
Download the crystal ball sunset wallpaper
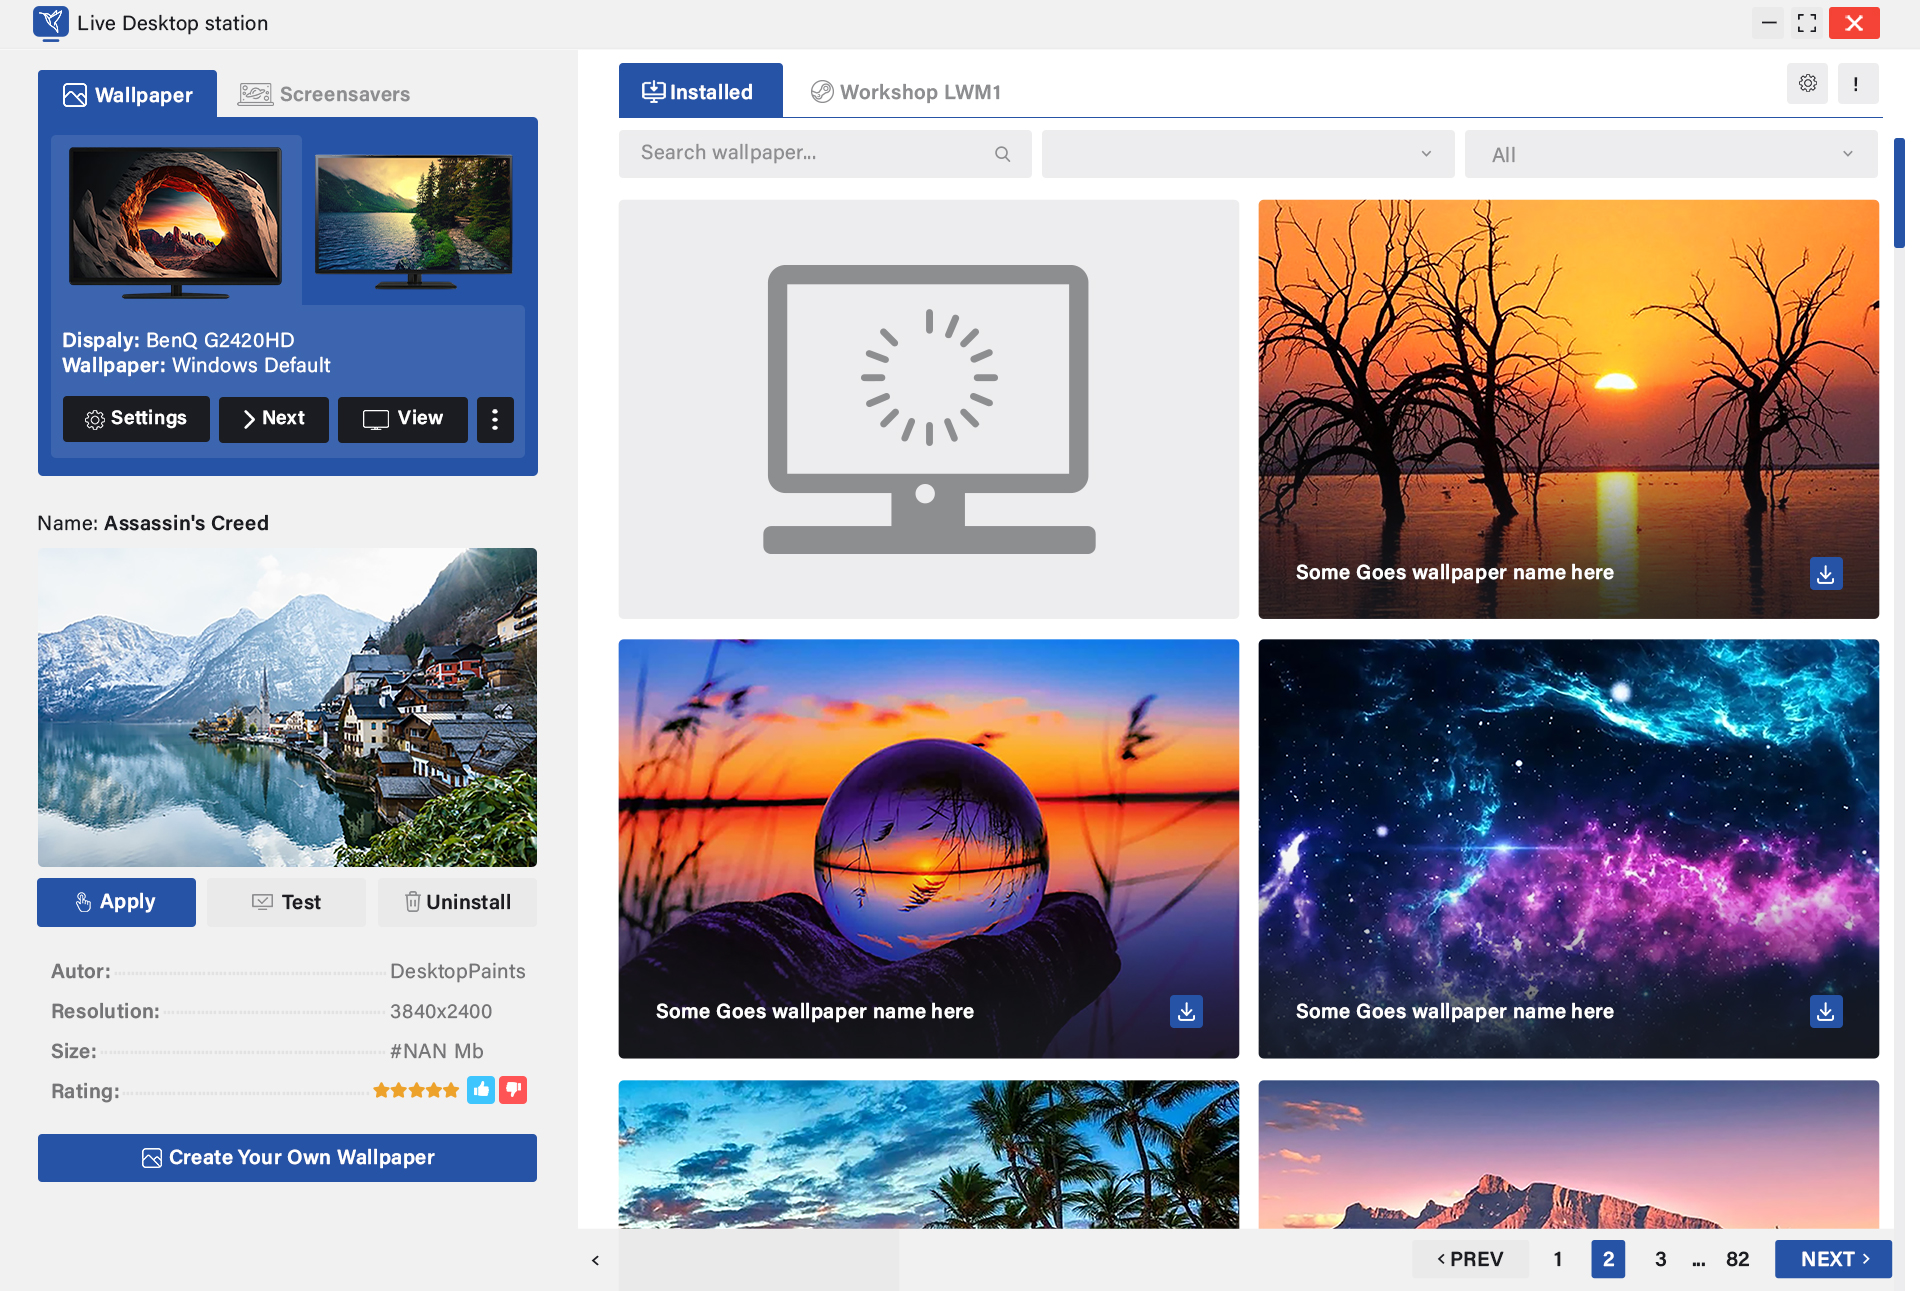pos(1186,1012)
